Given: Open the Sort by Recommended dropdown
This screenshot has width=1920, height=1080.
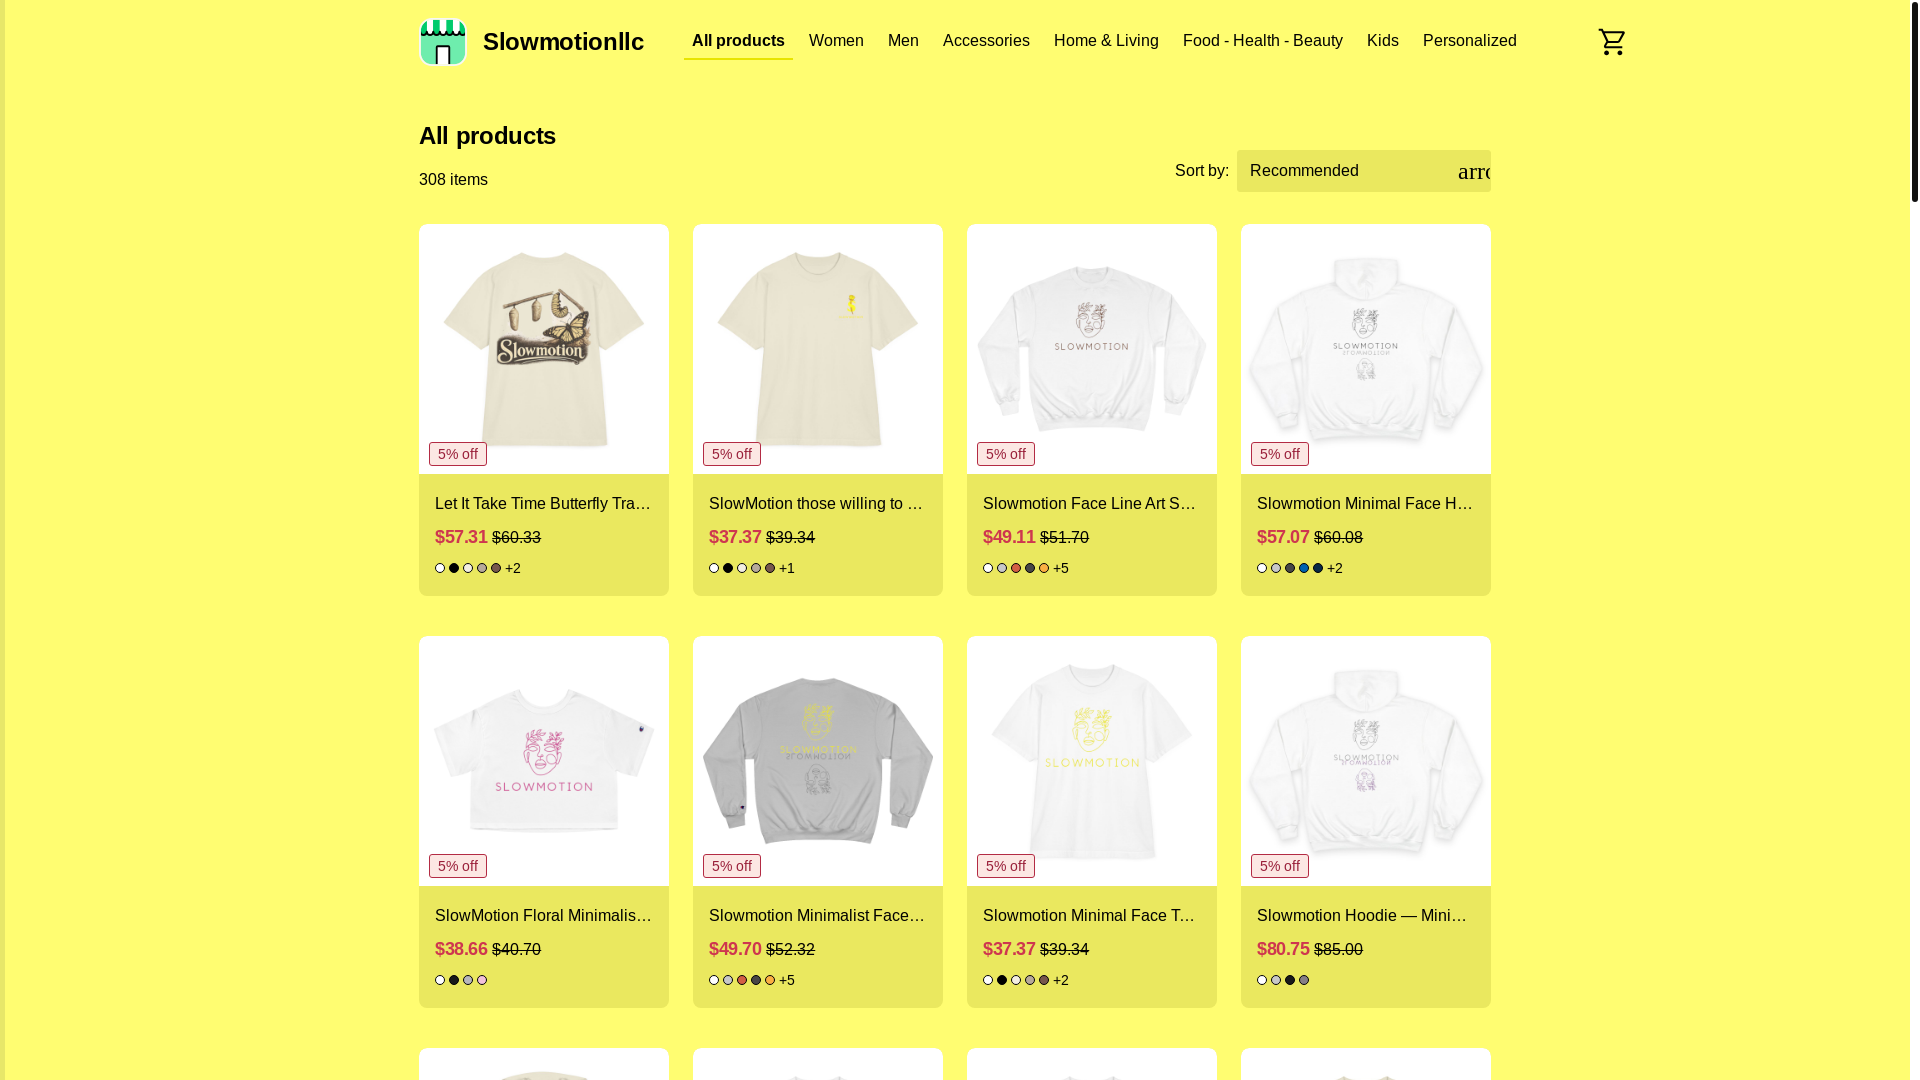Looking at the screenshot, I should (1363, 171).
